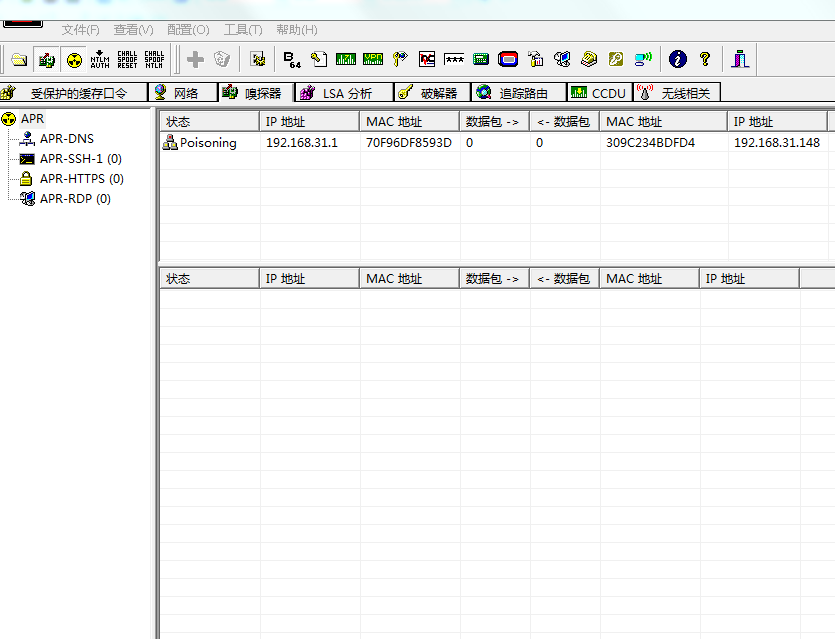Click the wireless scanner computer icon

click(643, 59)
